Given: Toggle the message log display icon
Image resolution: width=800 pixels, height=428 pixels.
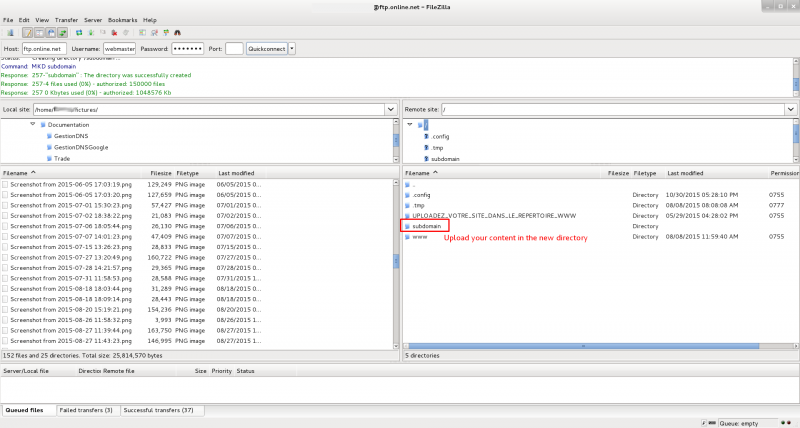Looking at the screenshot, I should [28, 32].
